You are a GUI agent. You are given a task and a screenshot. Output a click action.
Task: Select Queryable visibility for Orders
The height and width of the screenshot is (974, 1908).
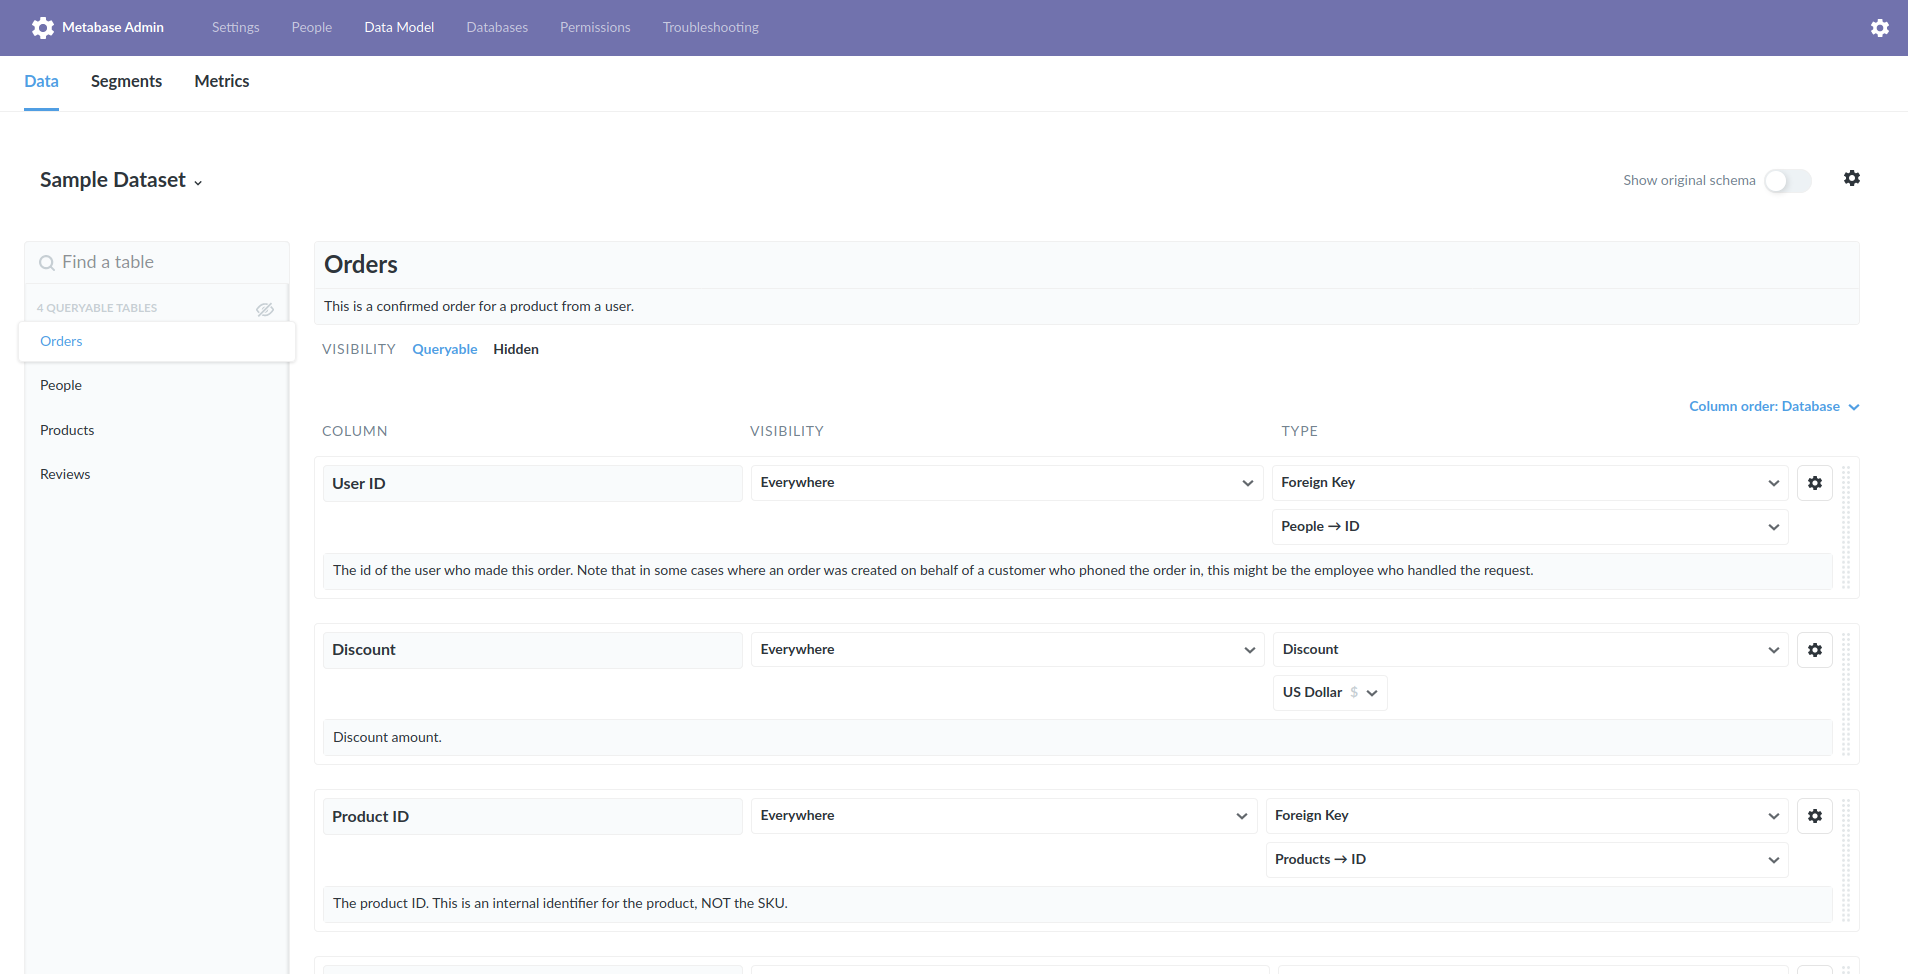(444, 349)
